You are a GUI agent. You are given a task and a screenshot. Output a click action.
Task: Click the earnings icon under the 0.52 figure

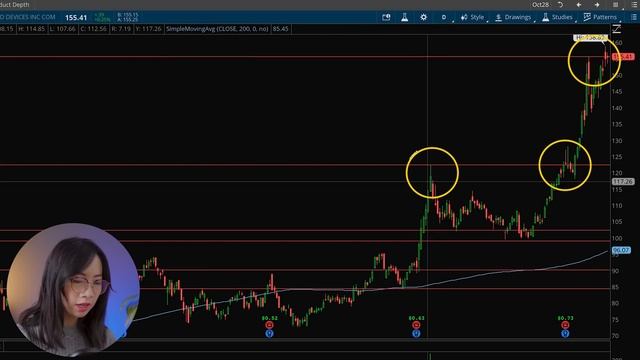point(269,325)
